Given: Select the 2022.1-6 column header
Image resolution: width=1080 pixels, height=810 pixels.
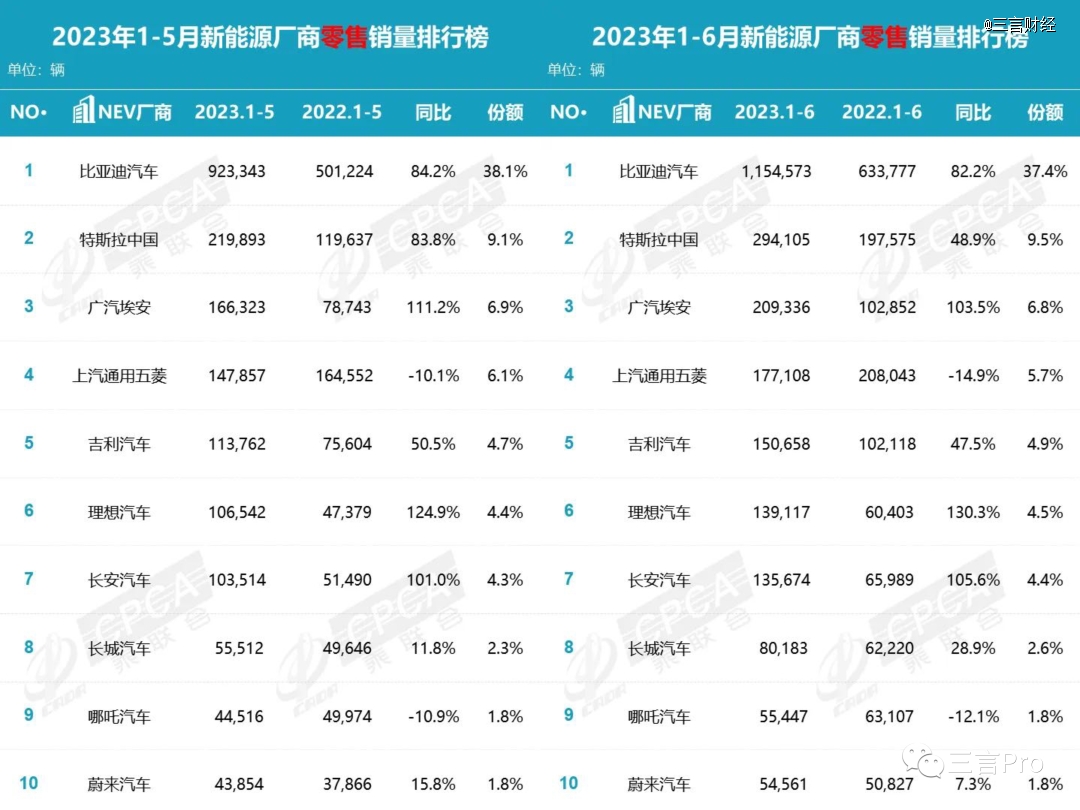Looking at the screenshot, I should click(x=882, y=112).
